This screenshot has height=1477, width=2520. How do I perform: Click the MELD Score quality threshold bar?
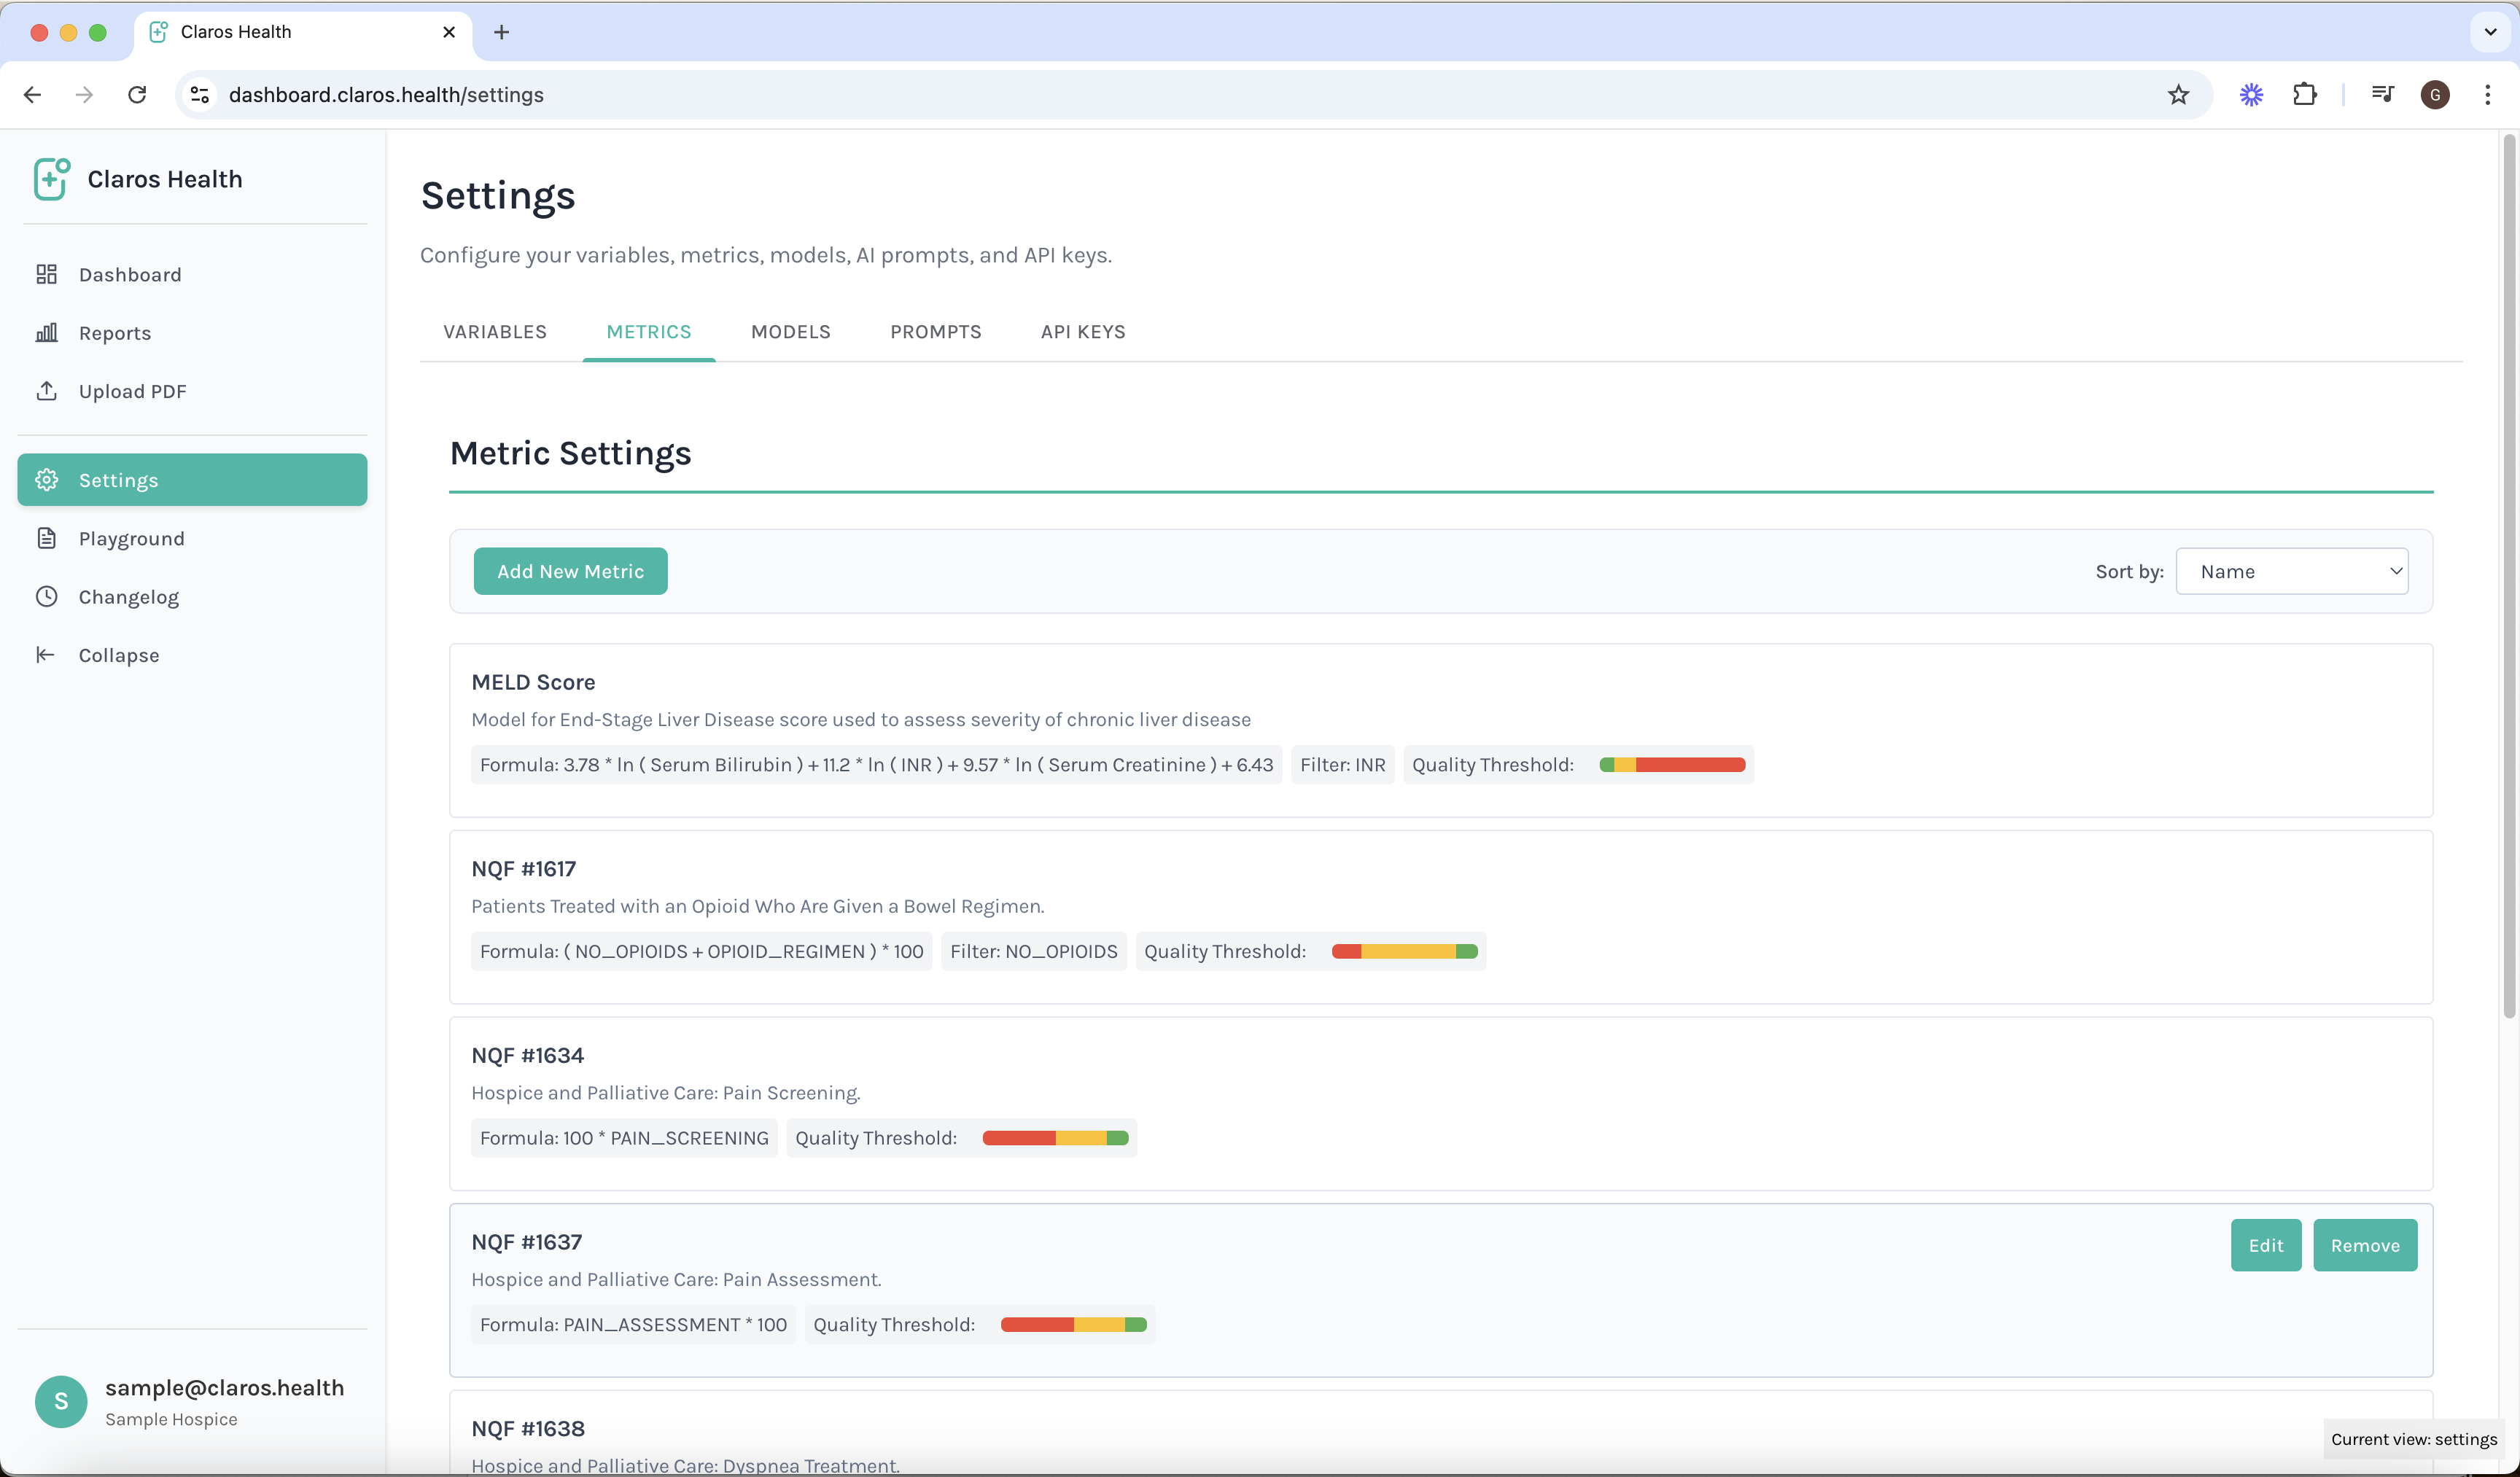tap(1671, 764)
